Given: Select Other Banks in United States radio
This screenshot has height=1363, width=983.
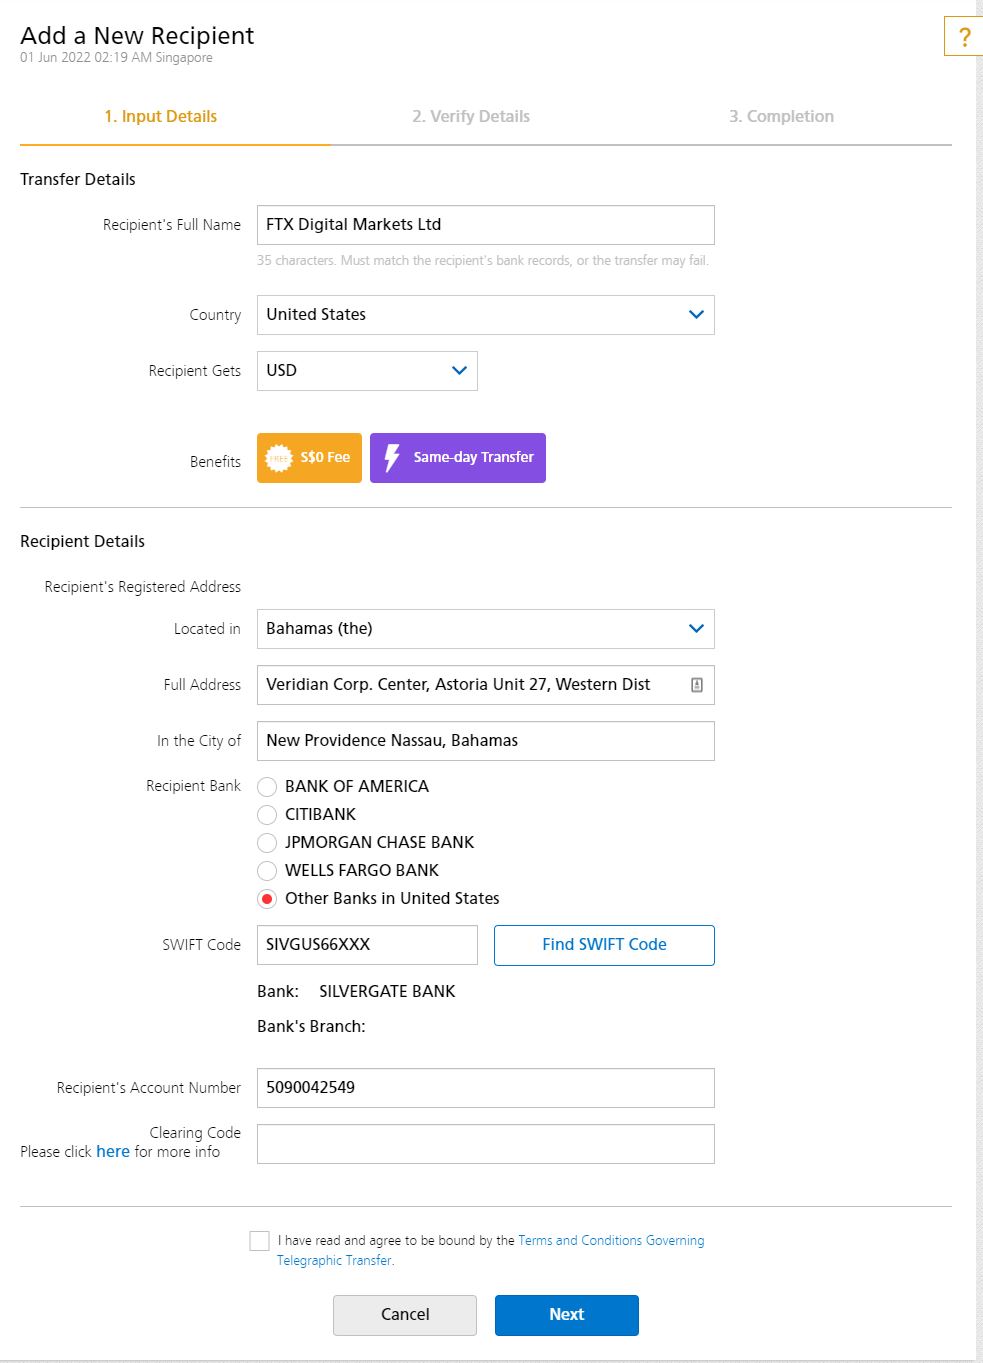Looking at the screenshot, I should click(x=267, y=899).
